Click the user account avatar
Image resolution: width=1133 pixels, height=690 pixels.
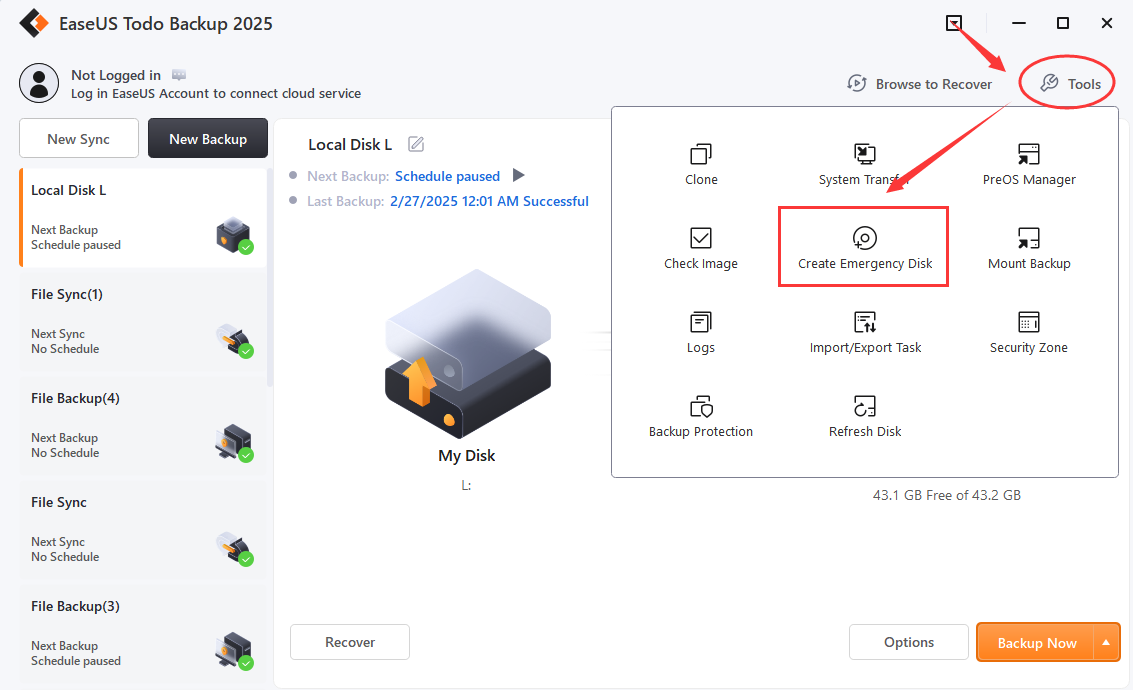point(39,83)
